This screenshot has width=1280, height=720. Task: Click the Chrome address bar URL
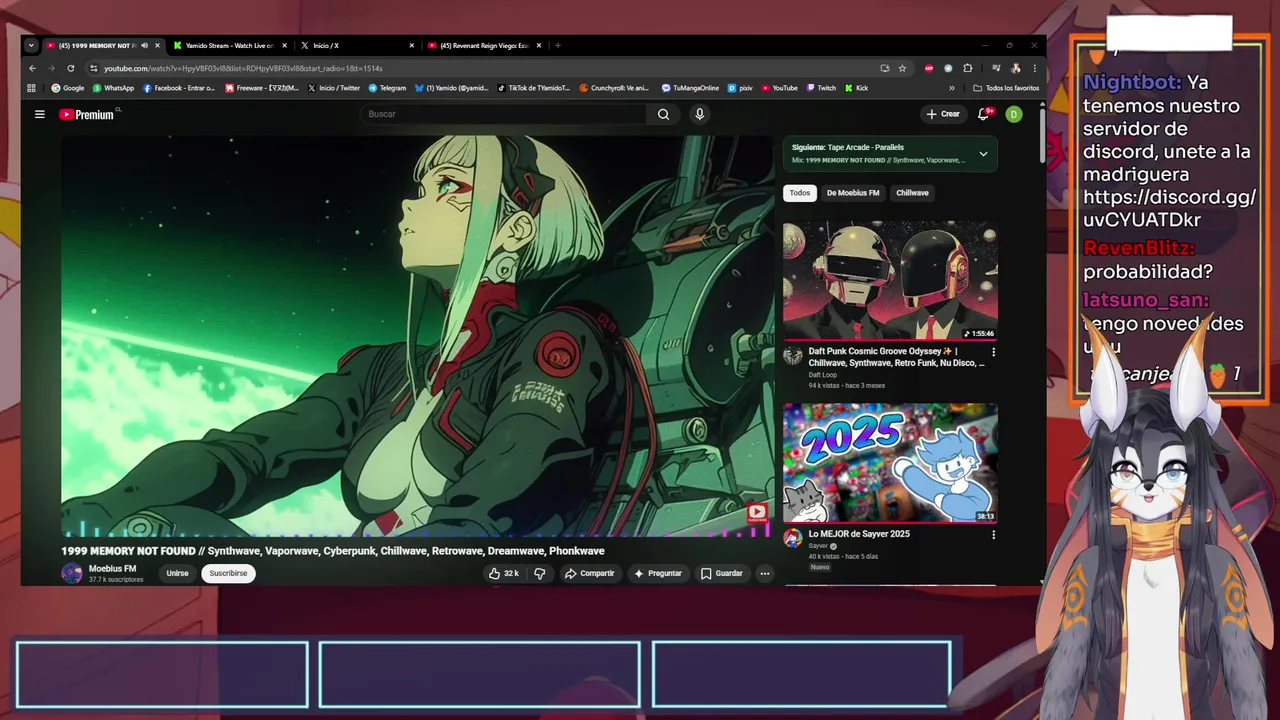click(243, 68)
